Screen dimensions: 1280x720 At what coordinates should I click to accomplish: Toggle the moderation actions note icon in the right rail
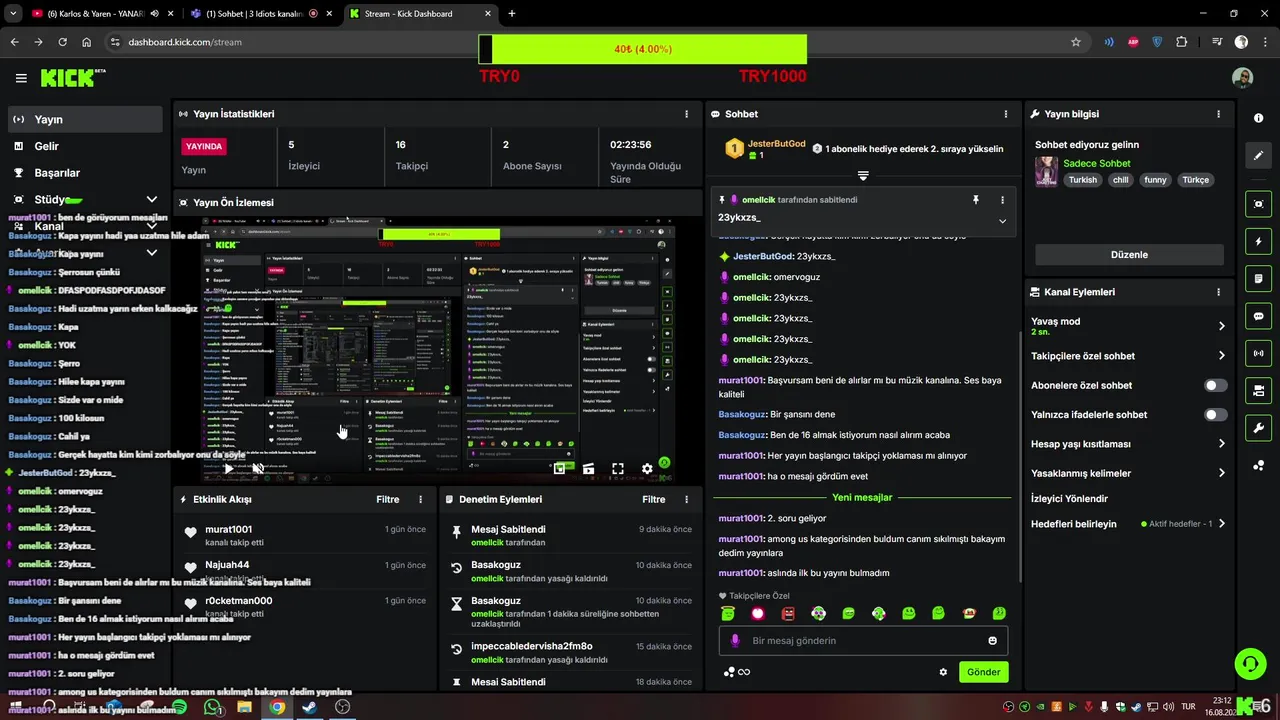[1258, 278]
